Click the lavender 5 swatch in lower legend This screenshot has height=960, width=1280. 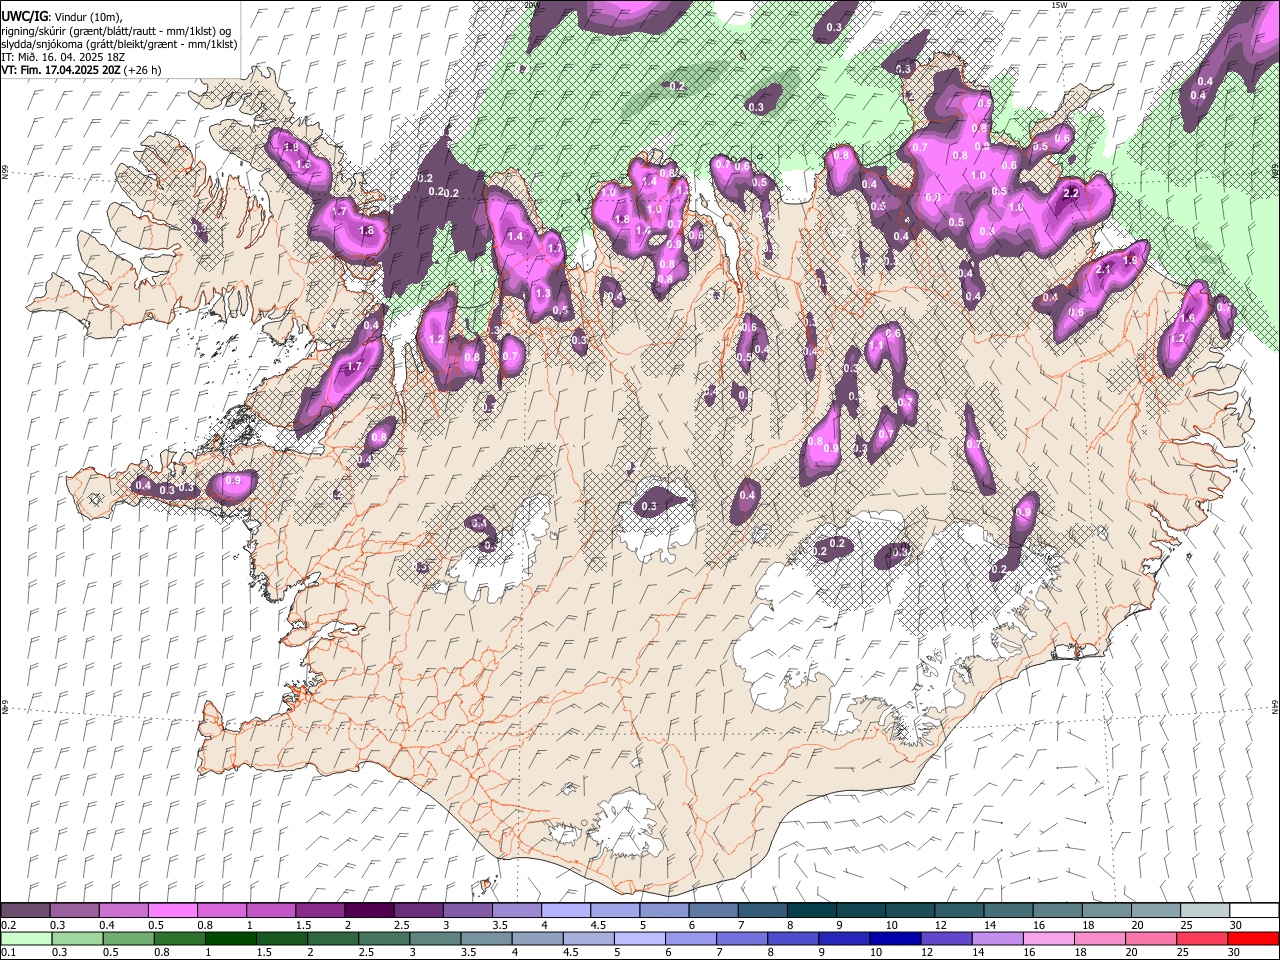[x=640, y=938]
